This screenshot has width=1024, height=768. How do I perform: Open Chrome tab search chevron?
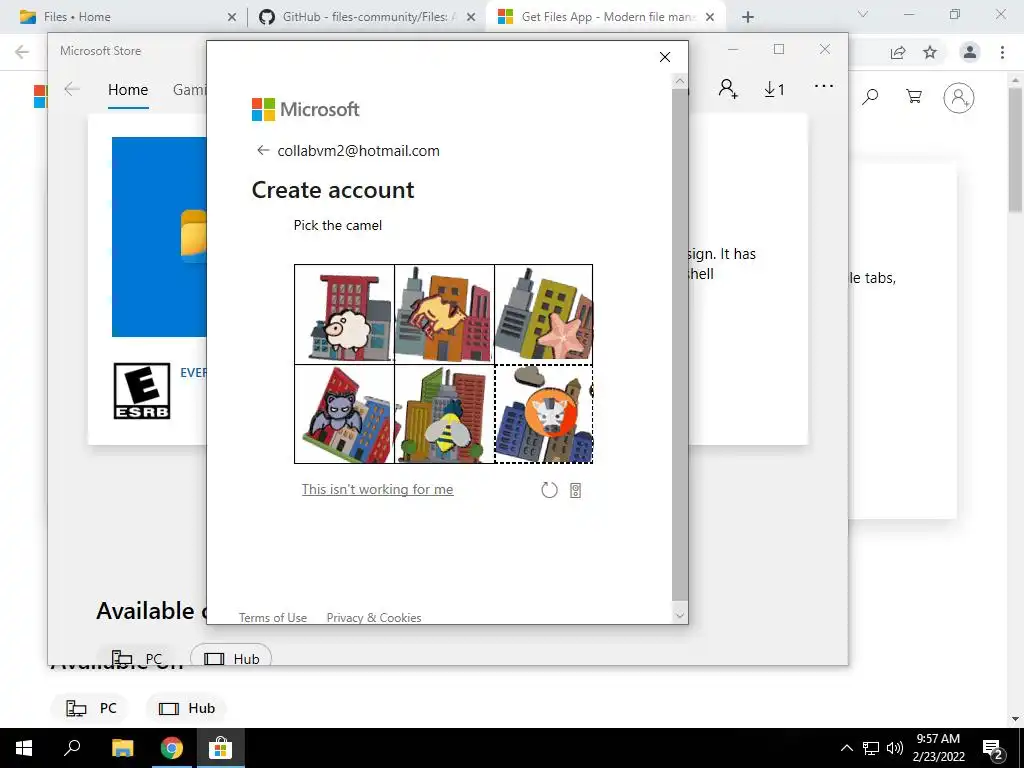click(863, 14)
